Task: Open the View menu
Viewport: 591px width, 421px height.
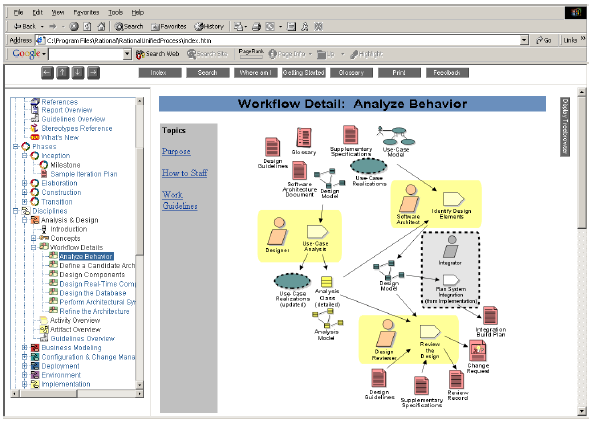Action: [58, 12]
